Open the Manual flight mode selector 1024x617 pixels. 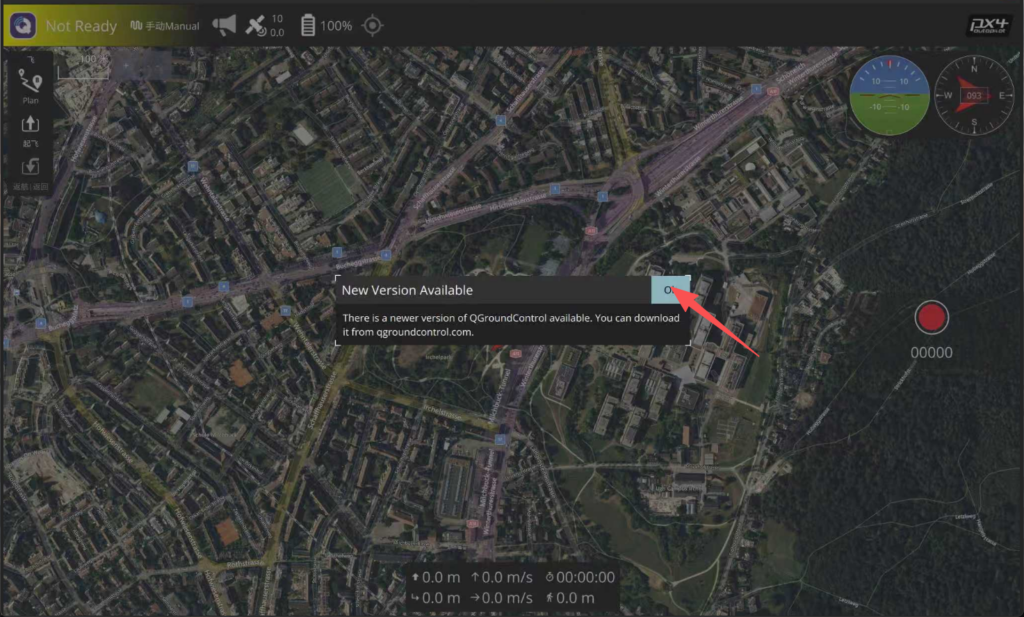click(165, 26)
